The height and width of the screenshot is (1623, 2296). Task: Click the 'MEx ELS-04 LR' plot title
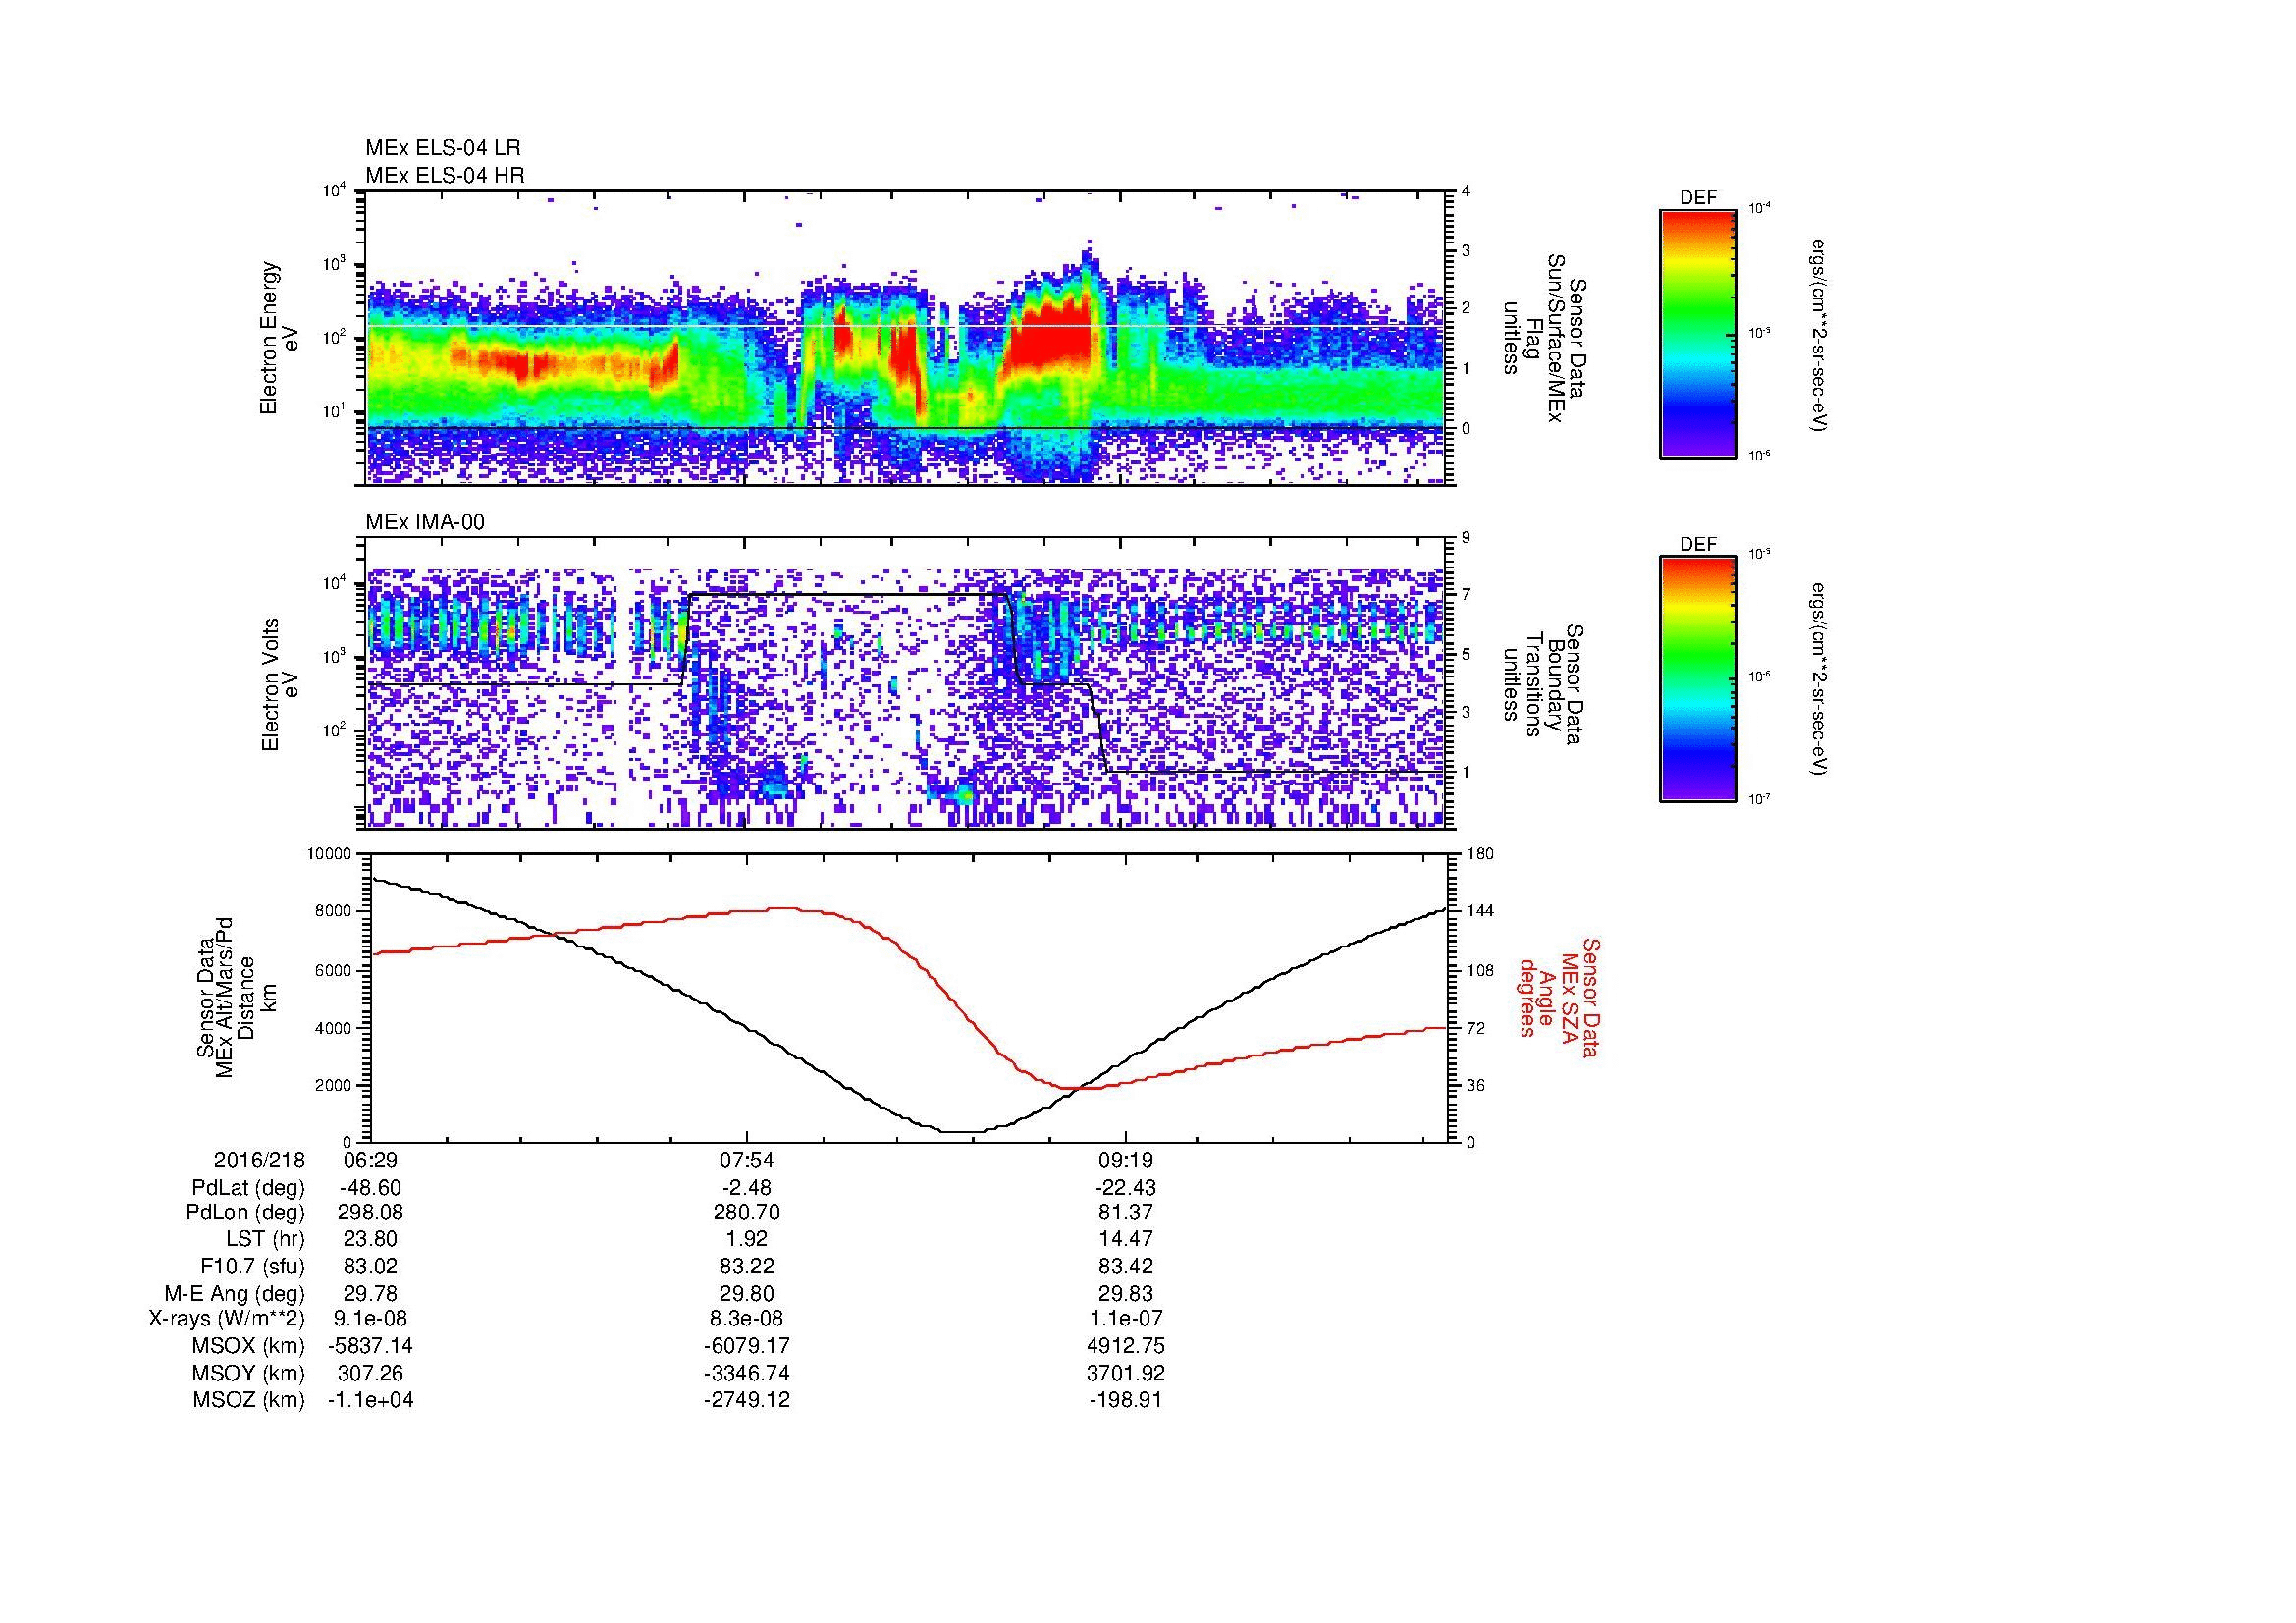pyautogui.click(x=443, y=148)
